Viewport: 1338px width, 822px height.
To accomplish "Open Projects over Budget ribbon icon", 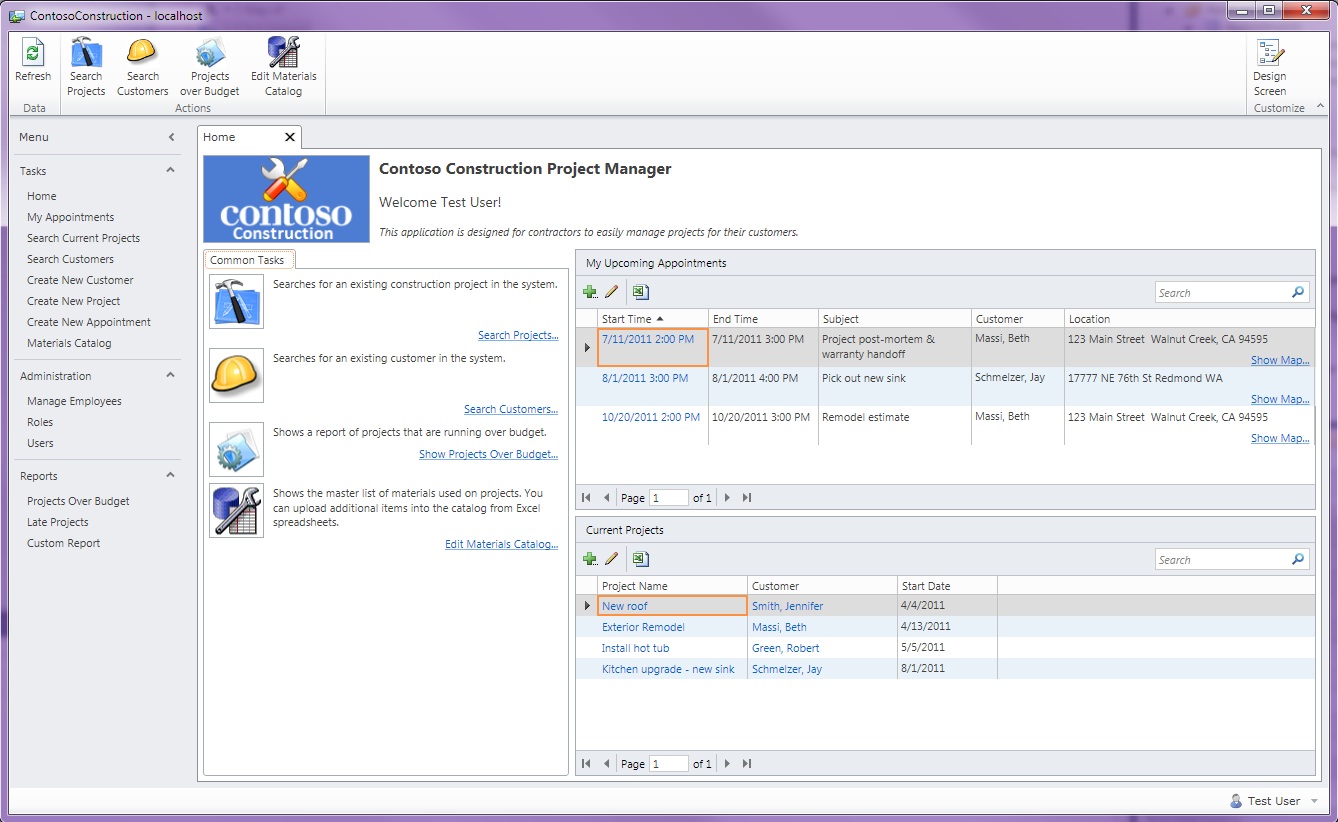I will coord(210,53).
